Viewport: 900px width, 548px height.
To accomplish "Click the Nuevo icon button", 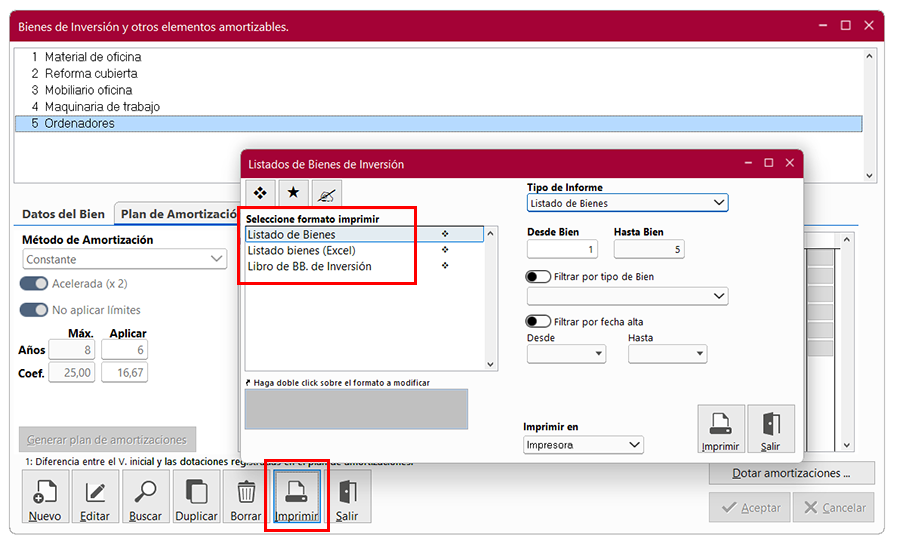I will (x=45, y=497).
